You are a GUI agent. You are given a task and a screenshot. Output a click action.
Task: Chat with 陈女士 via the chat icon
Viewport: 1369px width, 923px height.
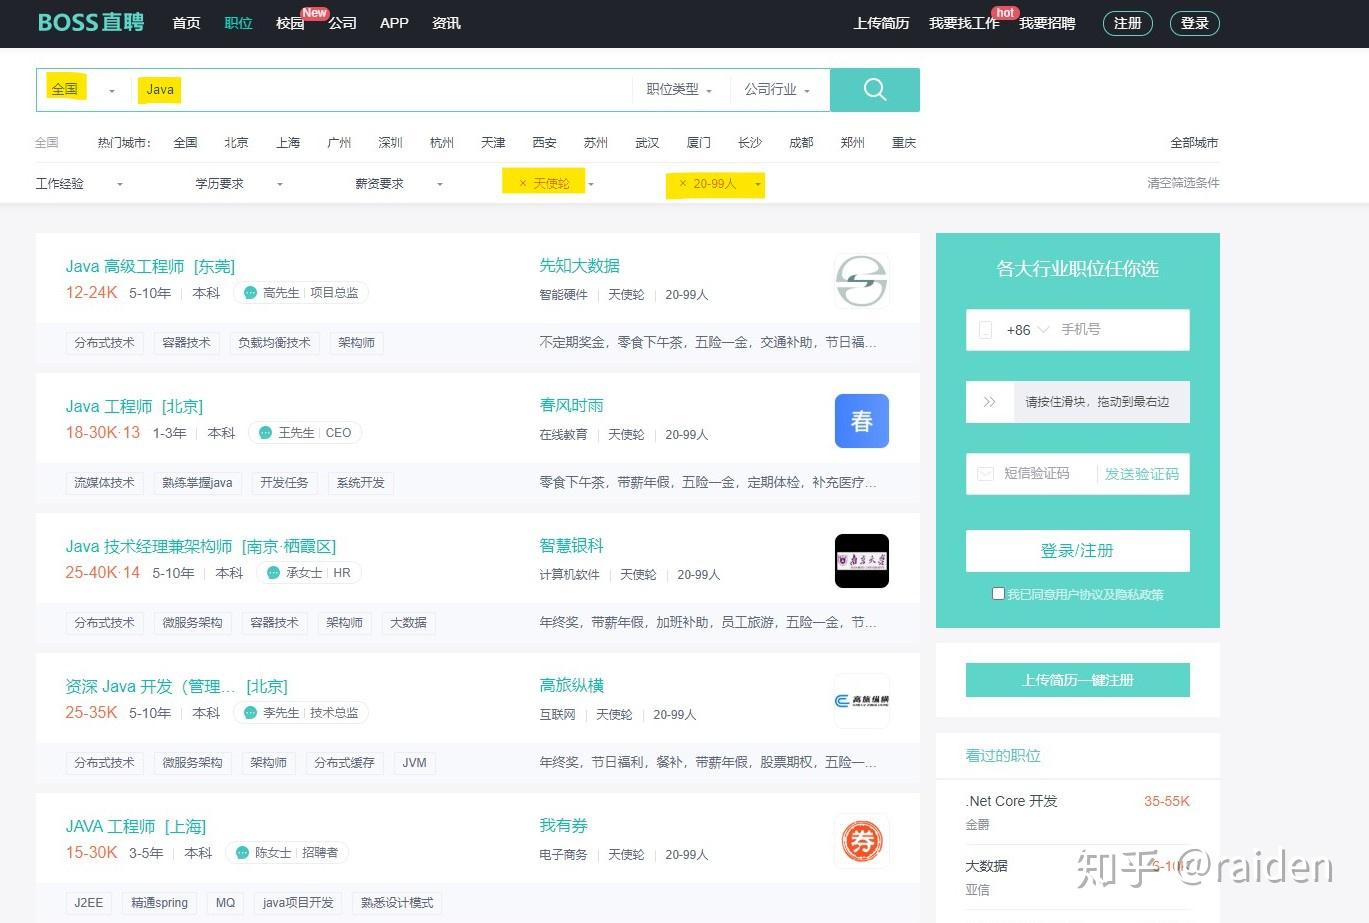242,853
